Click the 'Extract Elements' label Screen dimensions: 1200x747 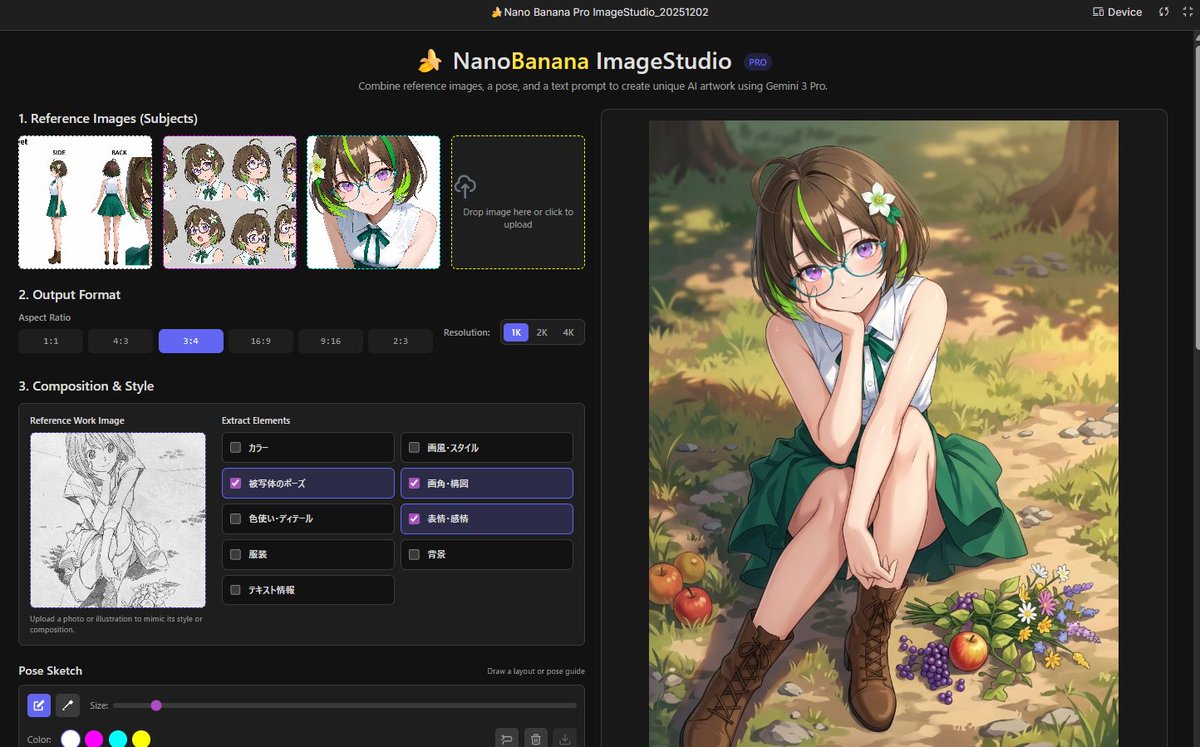(256, 420)
